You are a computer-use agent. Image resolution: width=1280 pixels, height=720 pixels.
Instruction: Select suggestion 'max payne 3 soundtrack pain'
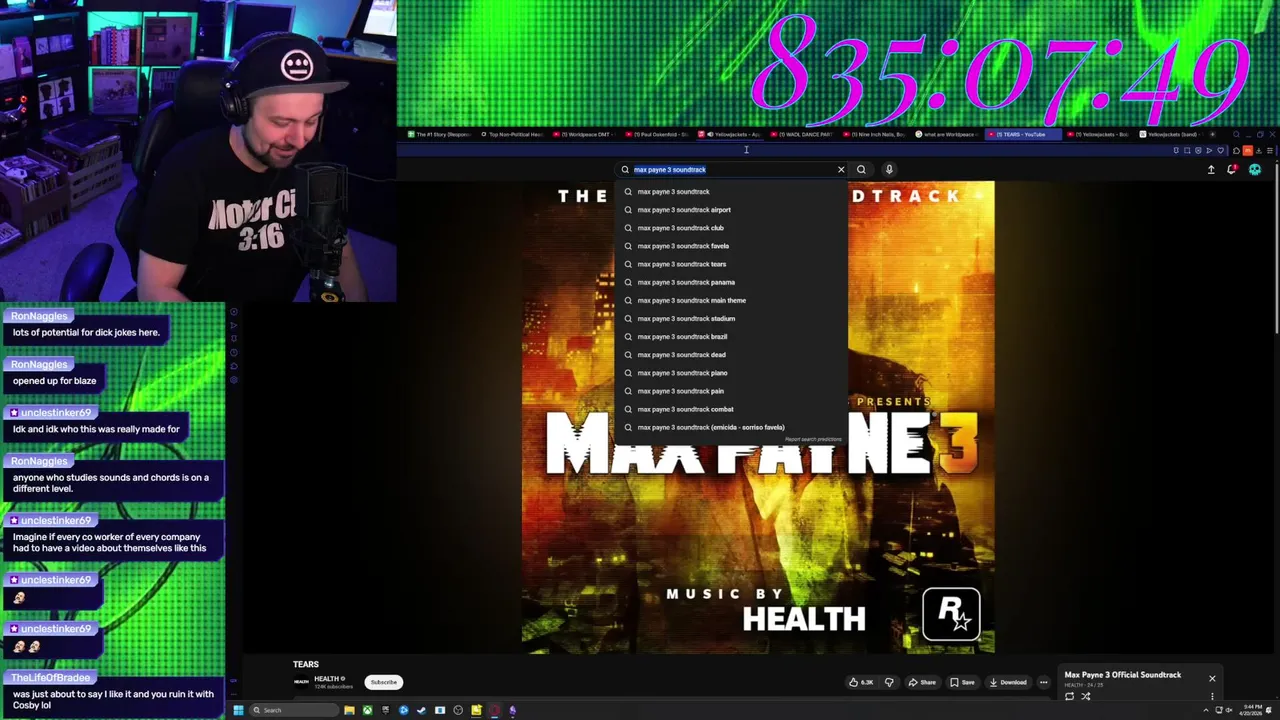[732, 391]
